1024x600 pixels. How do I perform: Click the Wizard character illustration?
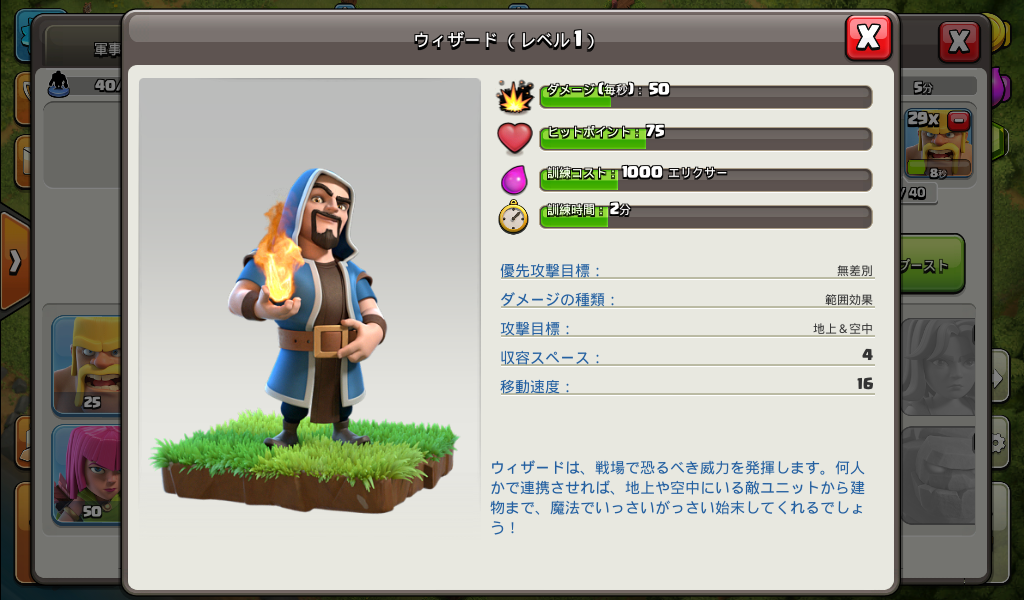(x=309, y=307)
